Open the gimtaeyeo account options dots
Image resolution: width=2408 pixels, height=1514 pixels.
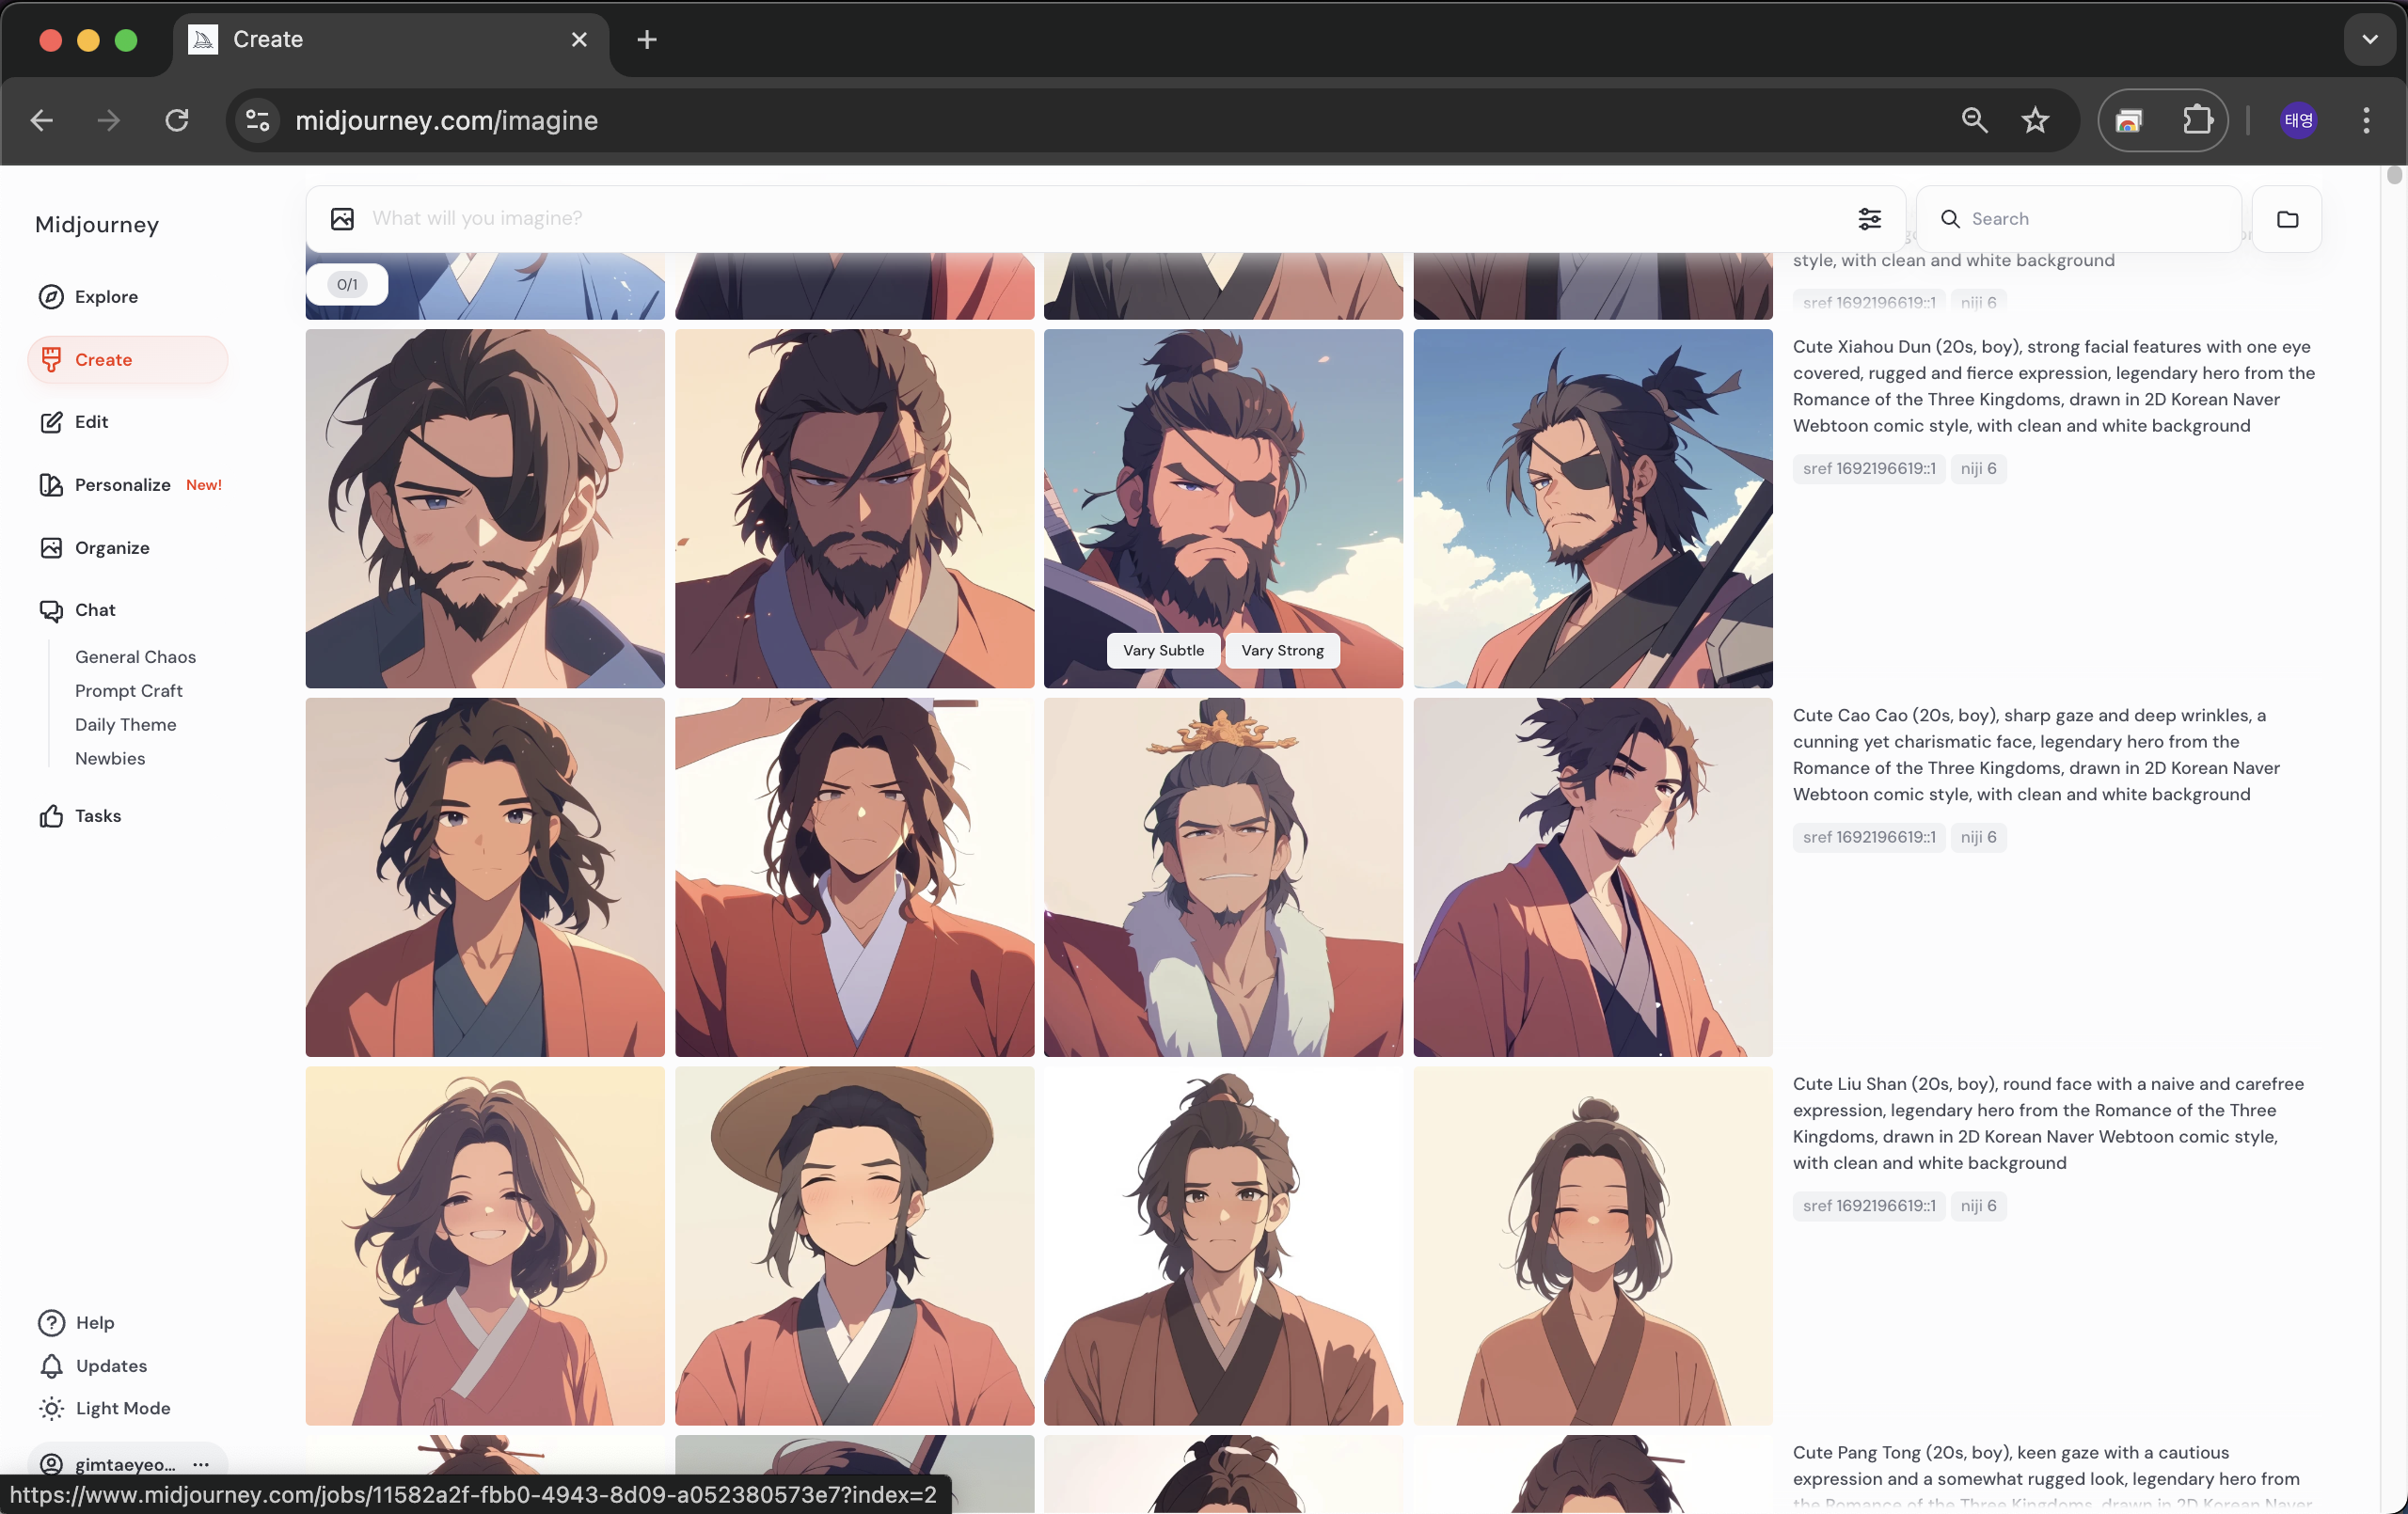click(201, 1464)
